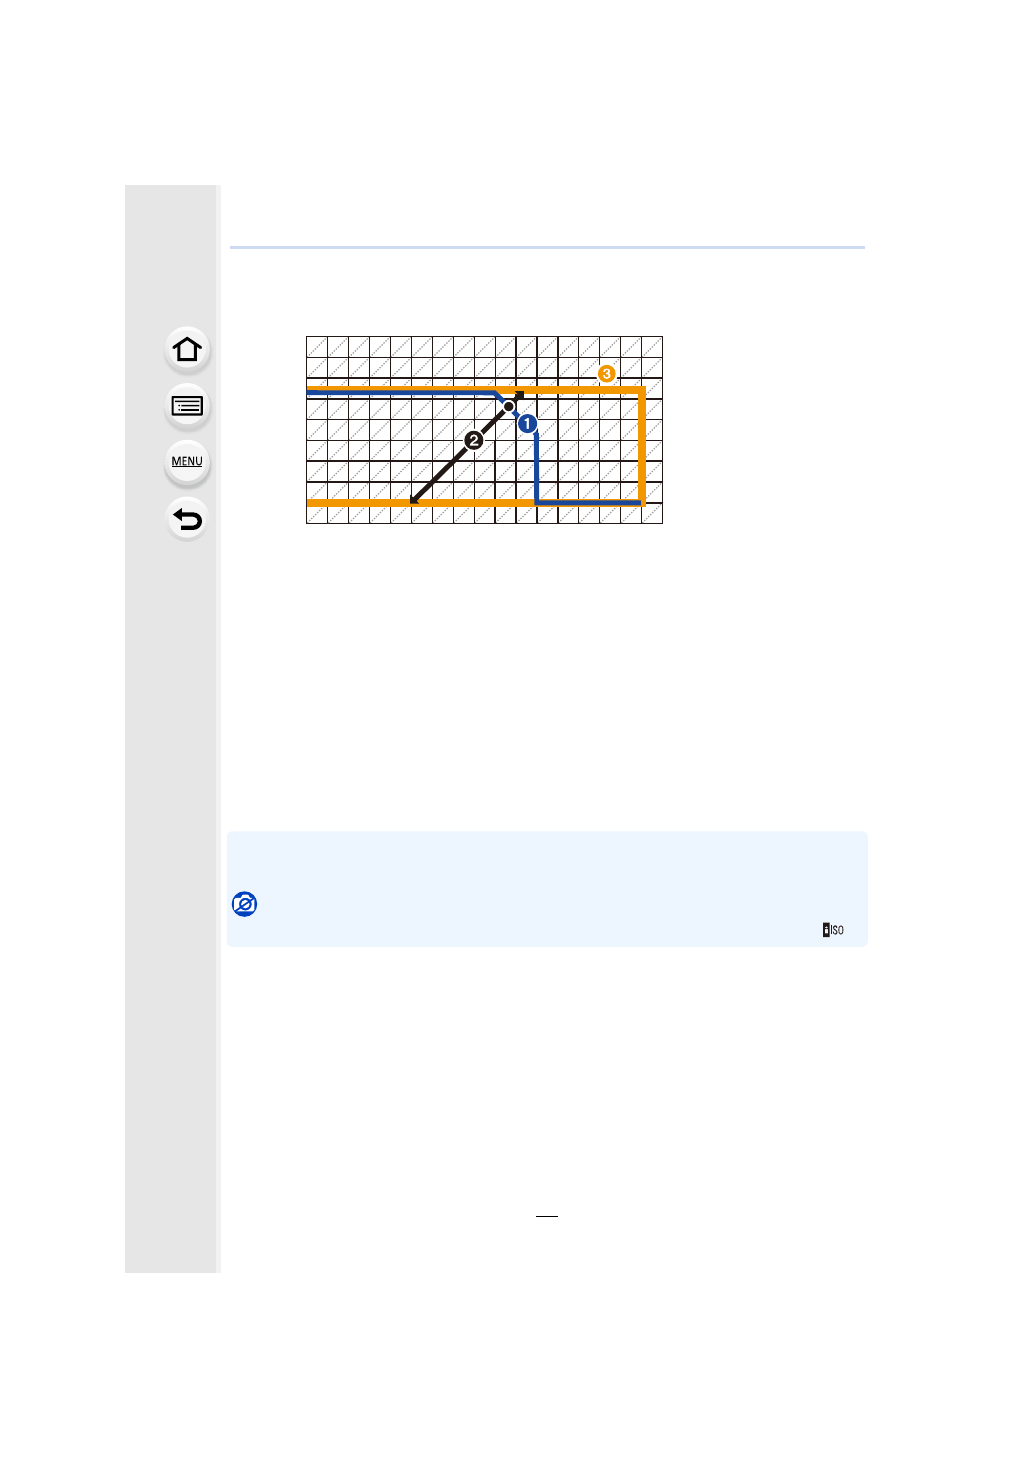Select the blue number 1 marker

[527, 424]
